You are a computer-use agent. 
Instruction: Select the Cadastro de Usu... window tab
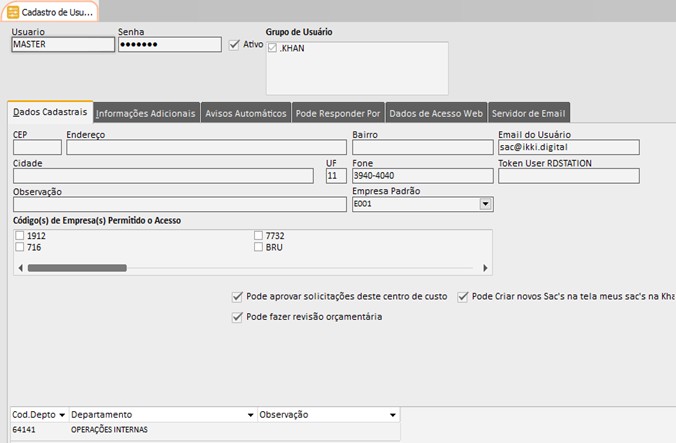50,12
